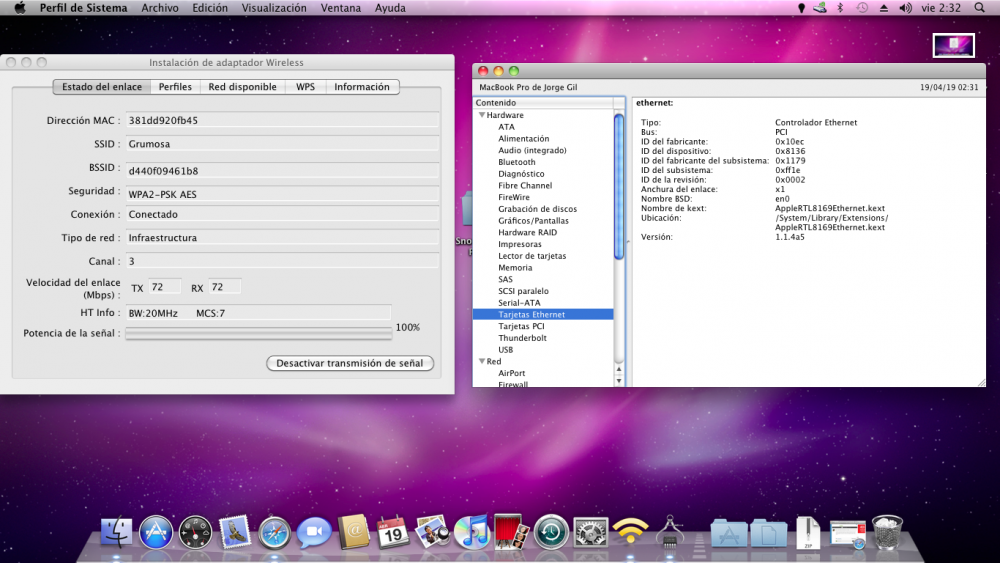Click the Contenido scroll up arrow

click(619, 369)
